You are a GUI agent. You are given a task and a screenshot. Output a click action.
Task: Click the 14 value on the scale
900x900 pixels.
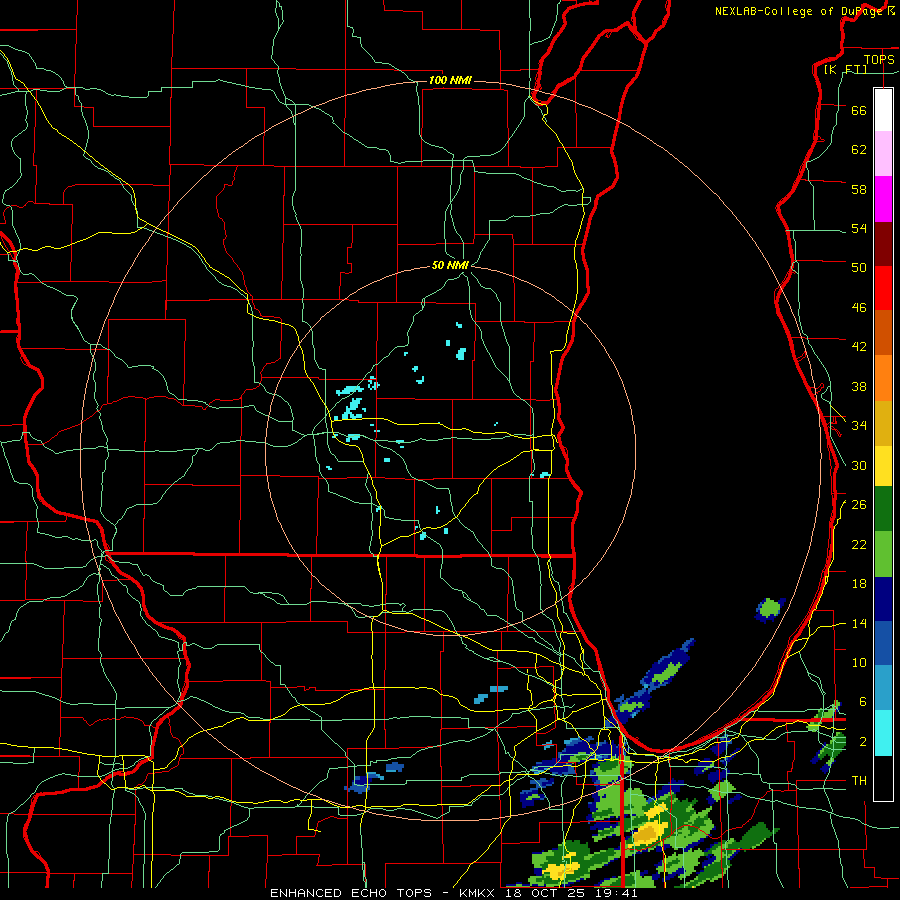click(859, 623)
